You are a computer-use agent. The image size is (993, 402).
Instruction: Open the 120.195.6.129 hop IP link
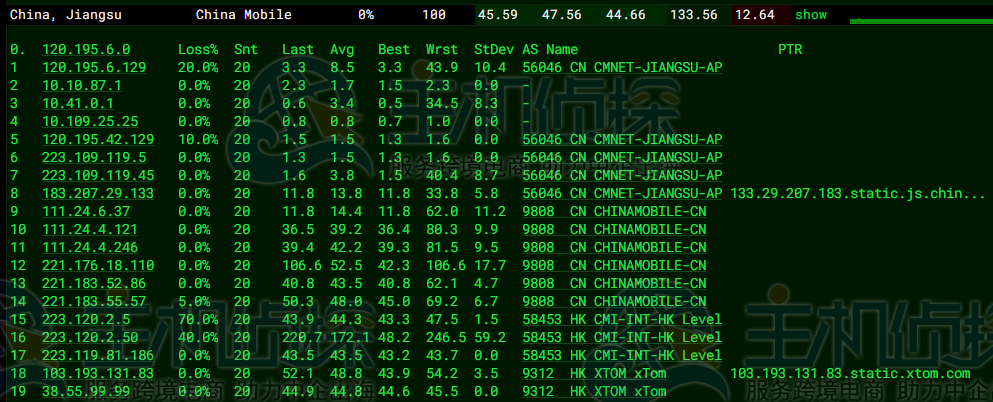[94, 67]
